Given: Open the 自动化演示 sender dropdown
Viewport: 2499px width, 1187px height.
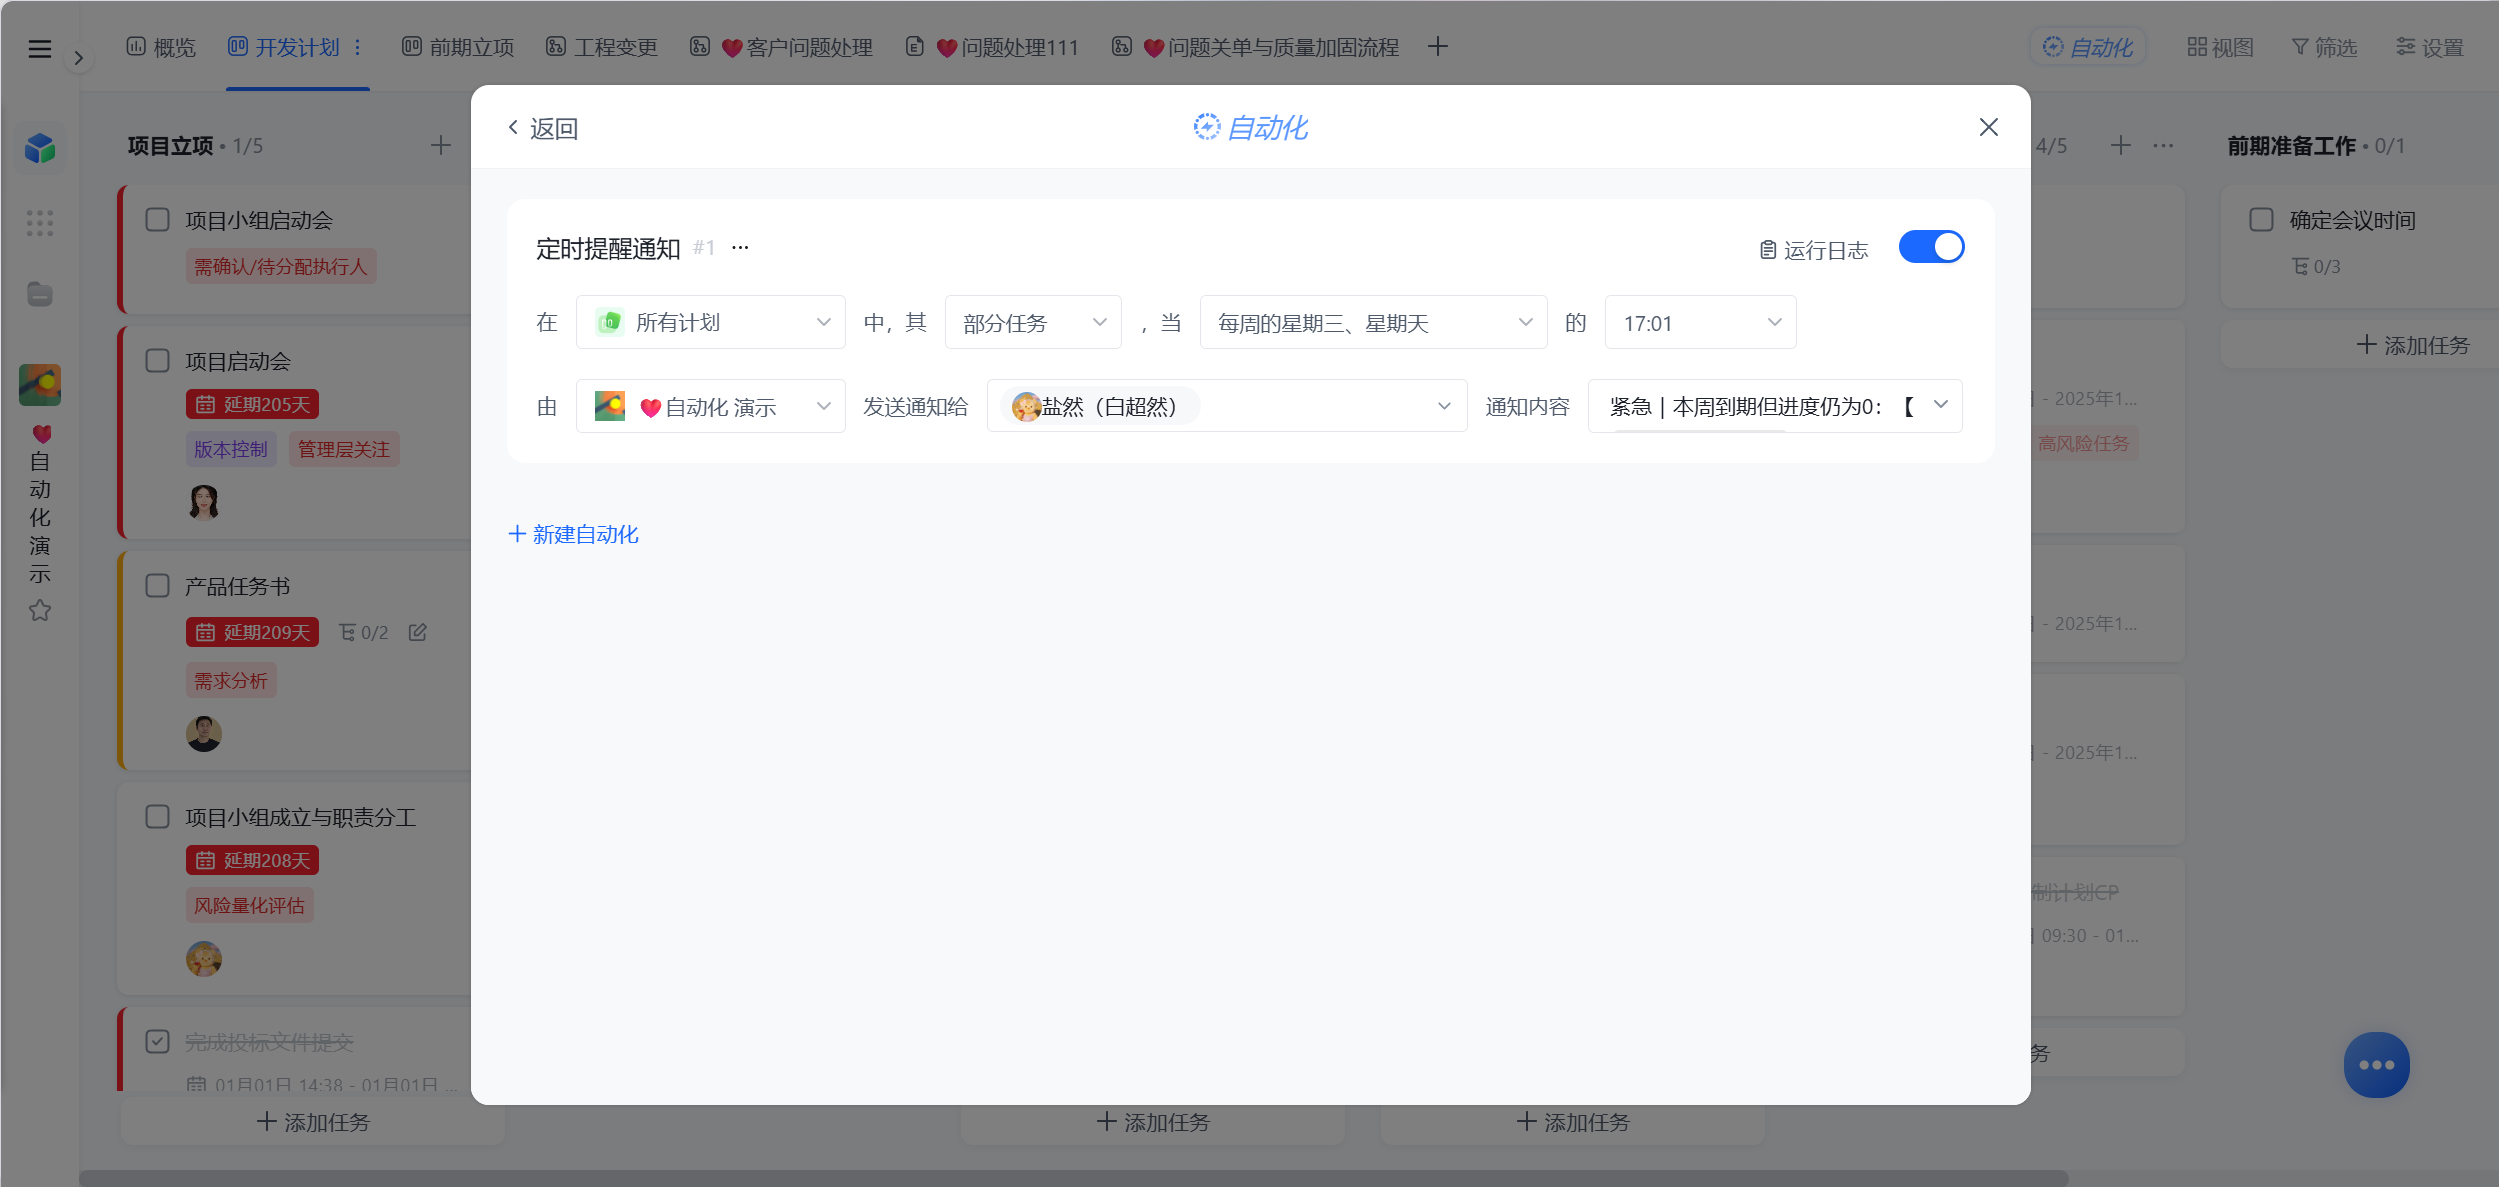Looking at the screenshot, I should [711, 406].
